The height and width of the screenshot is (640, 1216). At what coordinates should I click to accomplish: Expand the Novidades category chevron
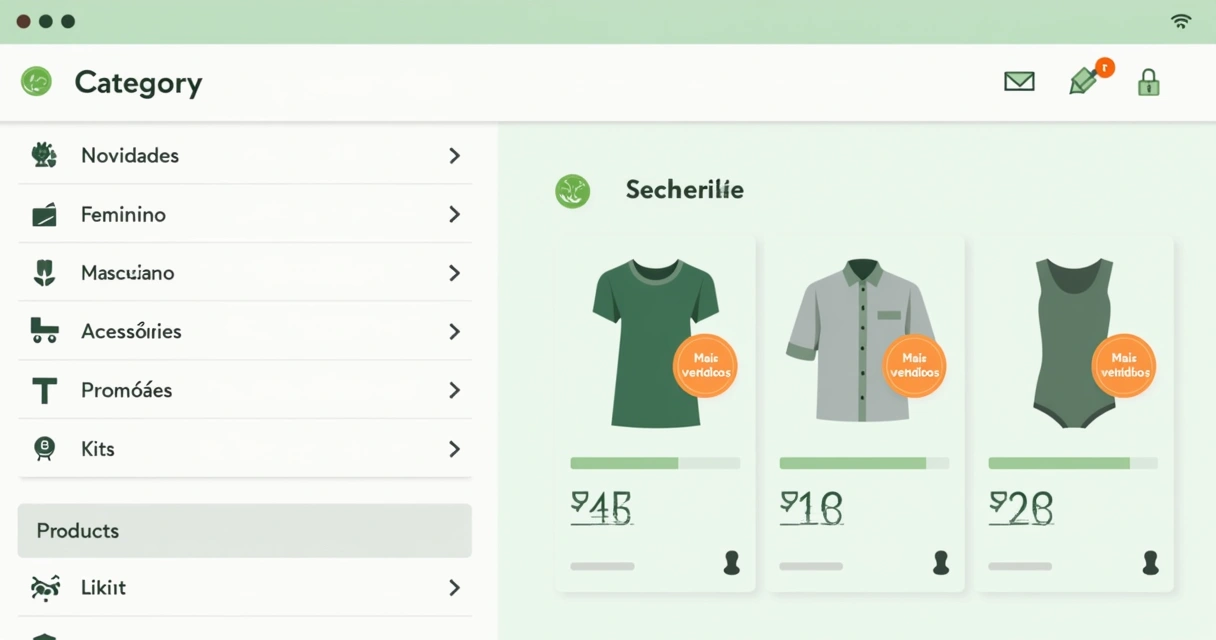coord(454,156)
